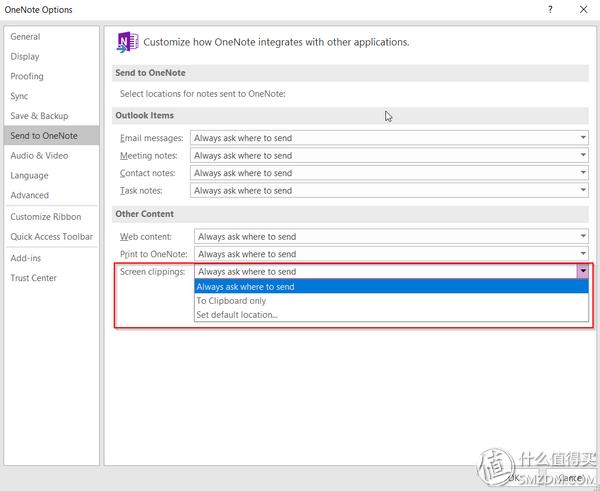Image resolution: width=600 pixels, height=491 pixels.
Task: Choose 'To Clipboard only' option
Action: (391, 301)
